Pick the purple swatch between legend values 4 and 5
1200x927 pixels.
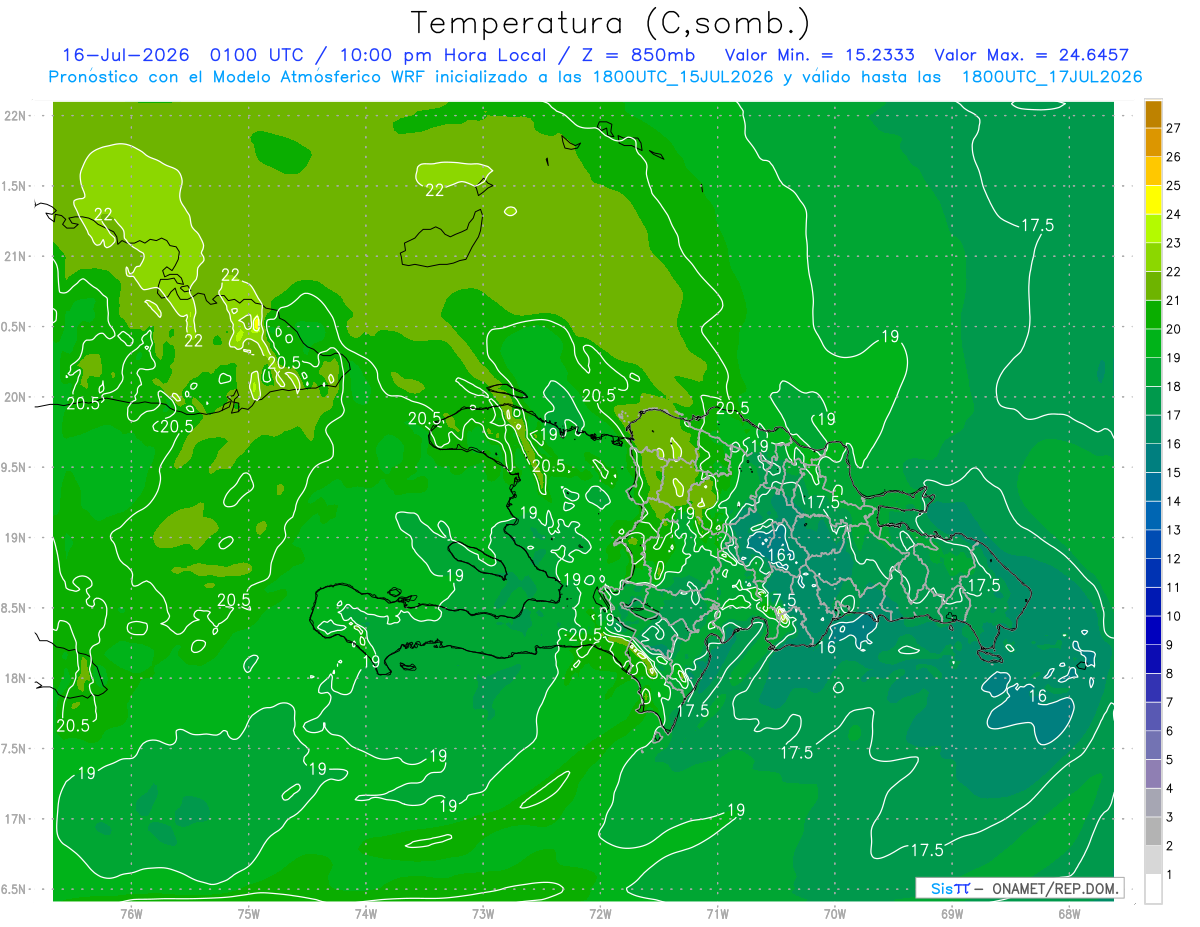coord(1154,774)
